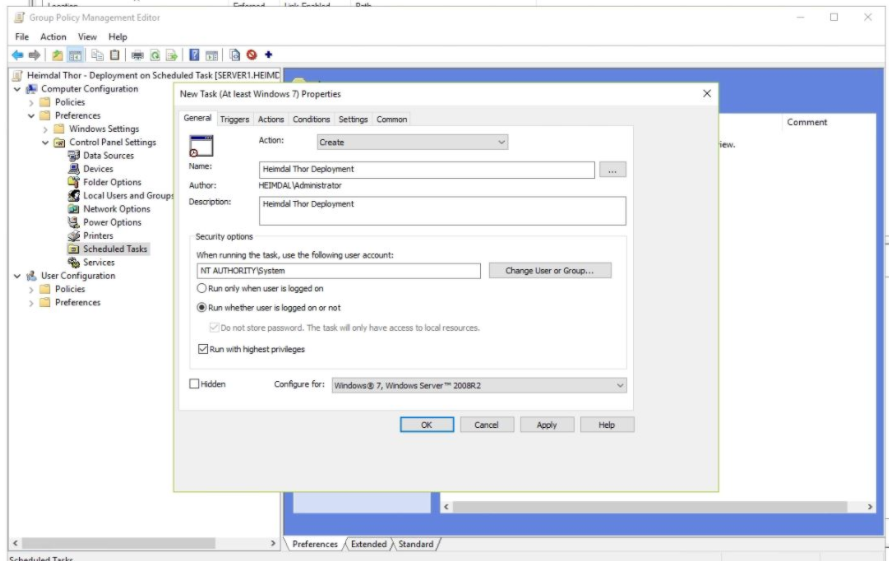
Task: Click the OK button
Action: coord(427,425)
